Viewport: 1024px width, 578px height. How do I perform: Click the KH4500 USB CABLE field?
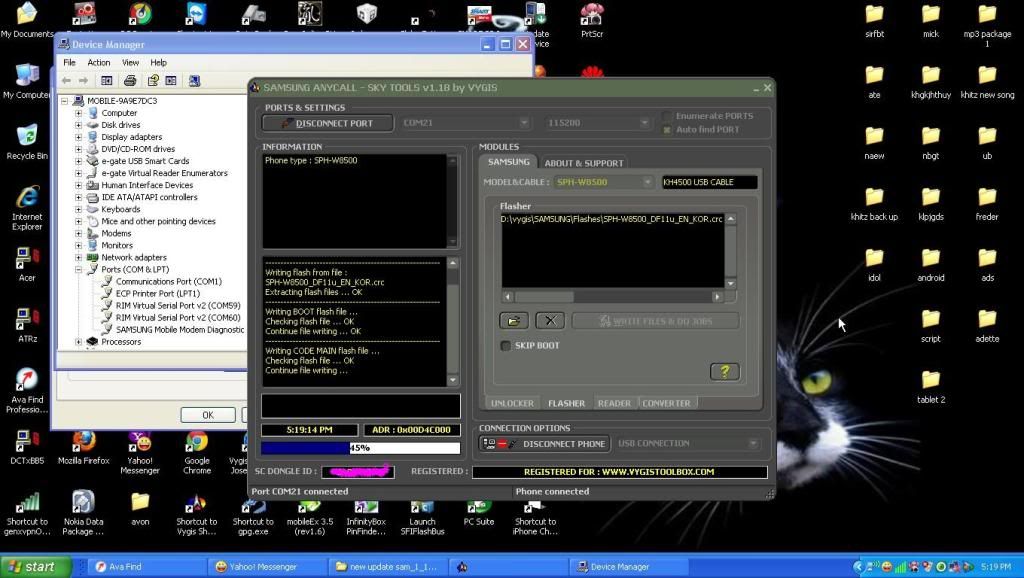709,182
